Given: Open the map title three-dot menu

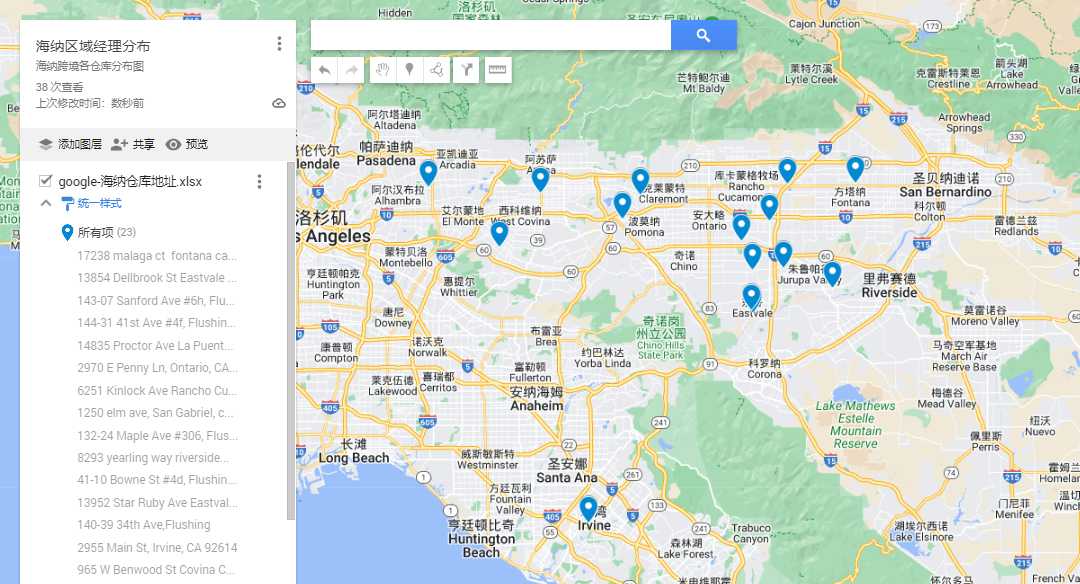Looking at the screenshot, I should pyautogui.click(x=279, y=44).
